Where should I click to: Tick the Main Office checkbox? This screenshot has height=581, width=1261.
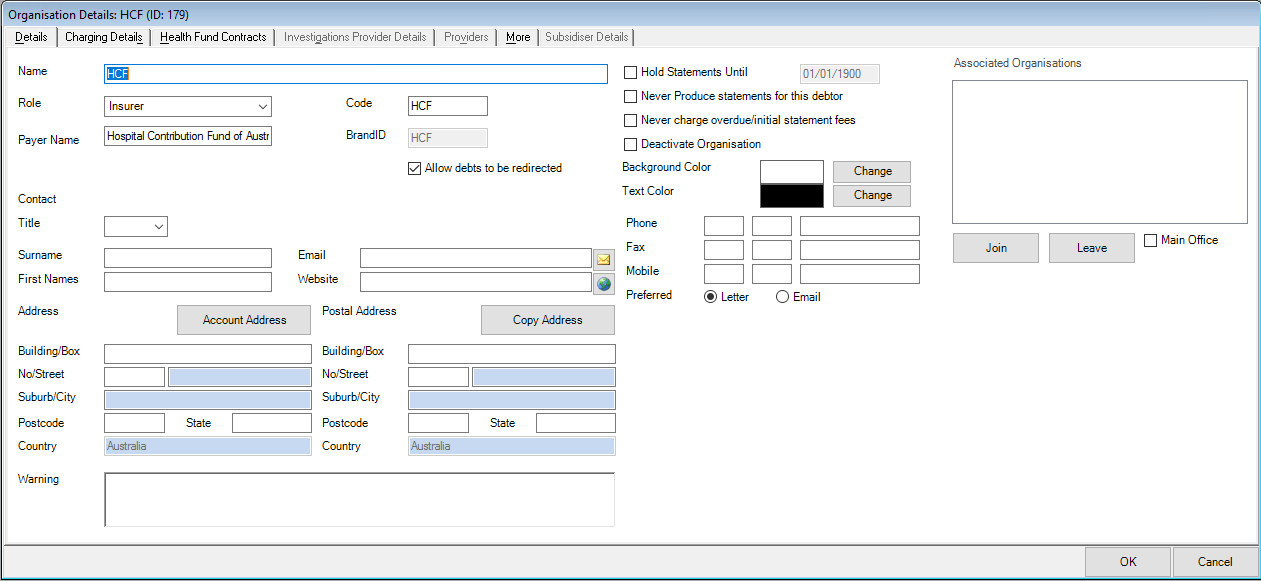1150,240
